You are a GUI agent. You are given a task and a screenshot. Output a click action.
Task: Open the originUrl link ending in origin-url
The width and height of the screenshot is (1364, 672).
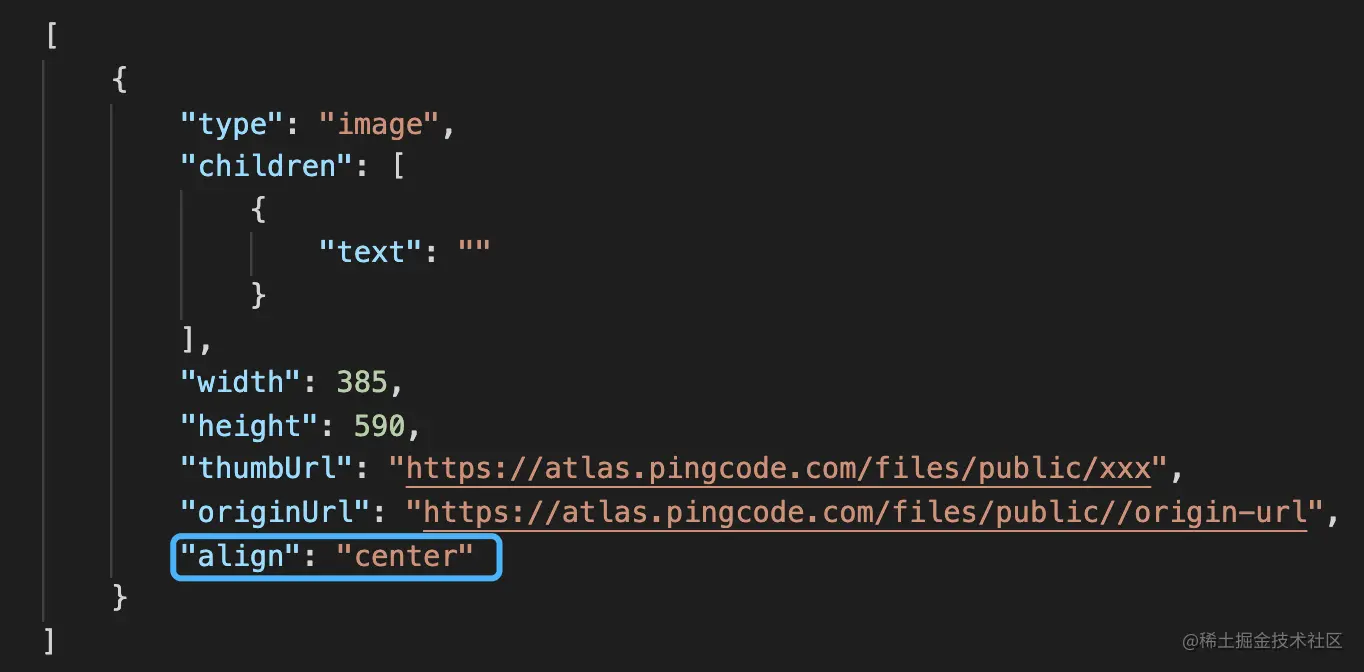(865, 512)
